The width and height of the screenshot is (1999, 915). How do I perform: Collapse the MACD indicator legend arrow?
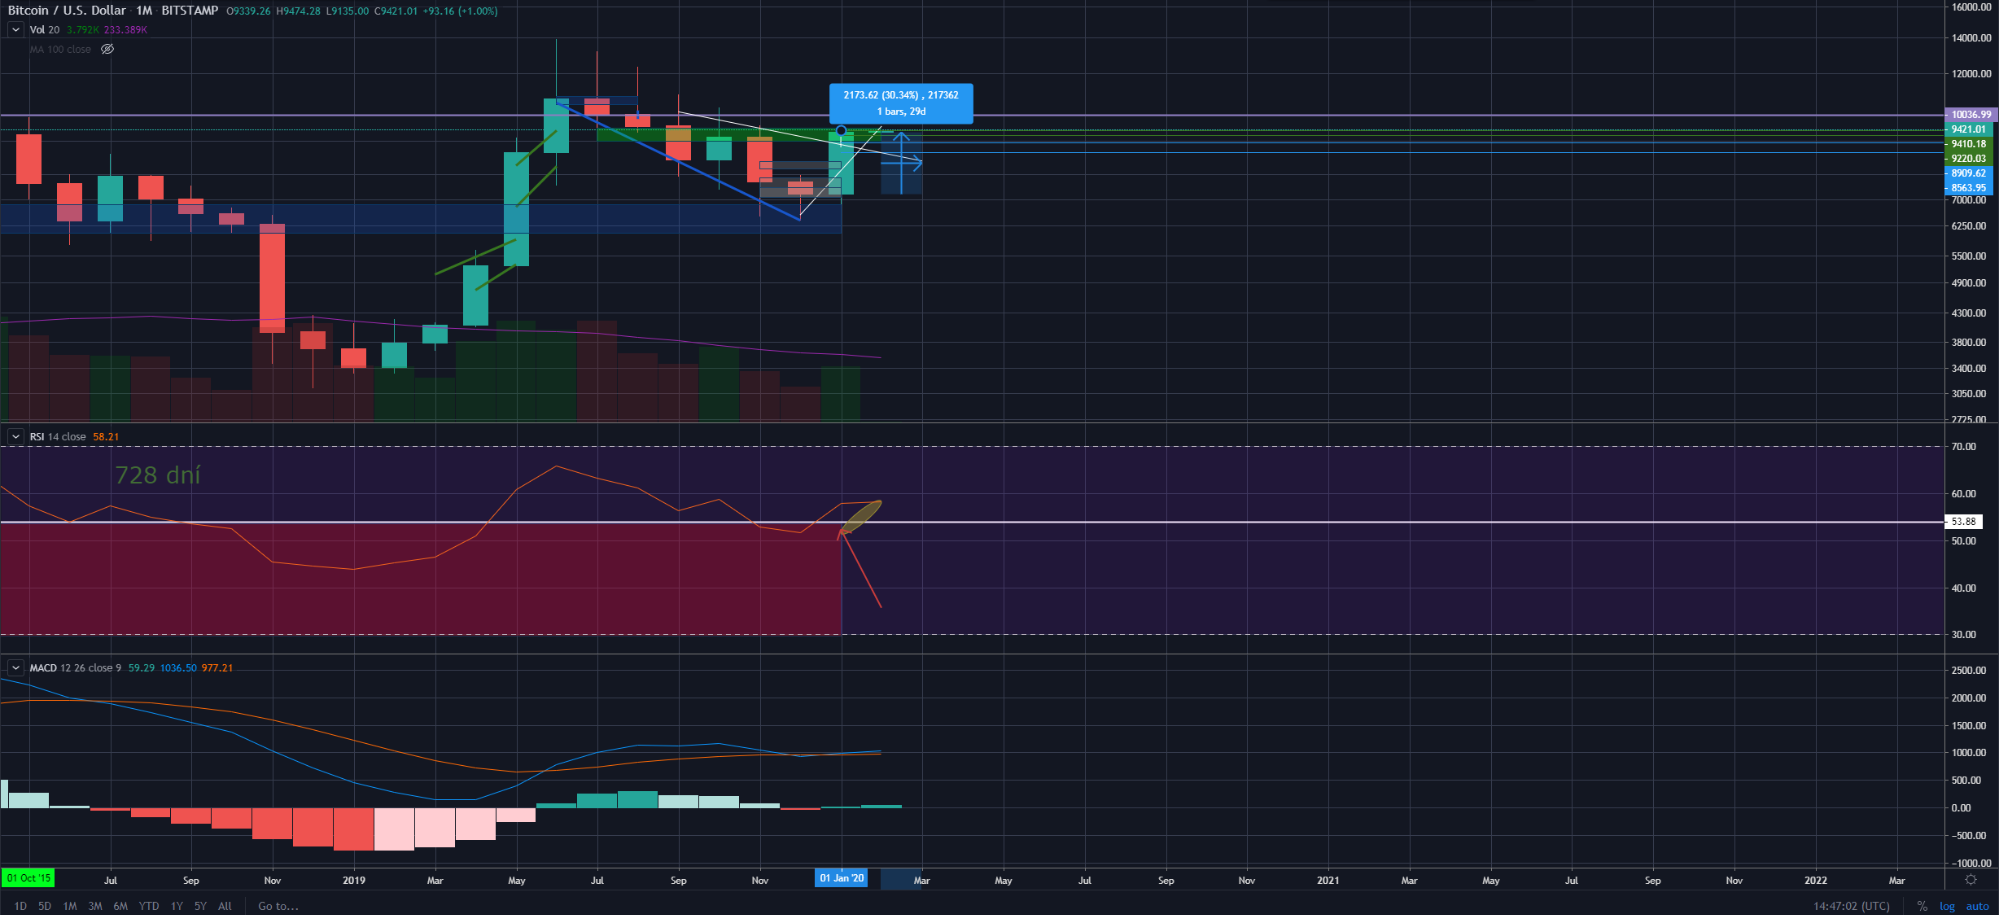pos(16,668)
